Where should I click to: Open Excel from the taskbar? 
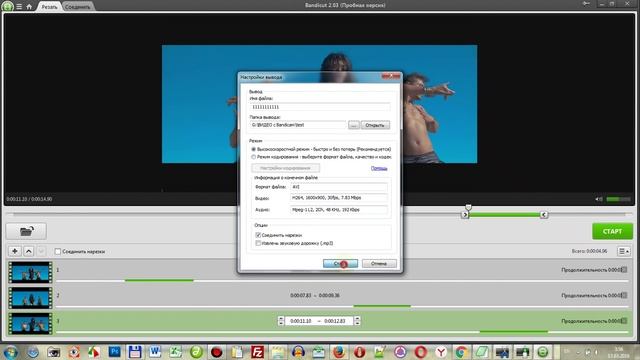(x=176, y=352)
